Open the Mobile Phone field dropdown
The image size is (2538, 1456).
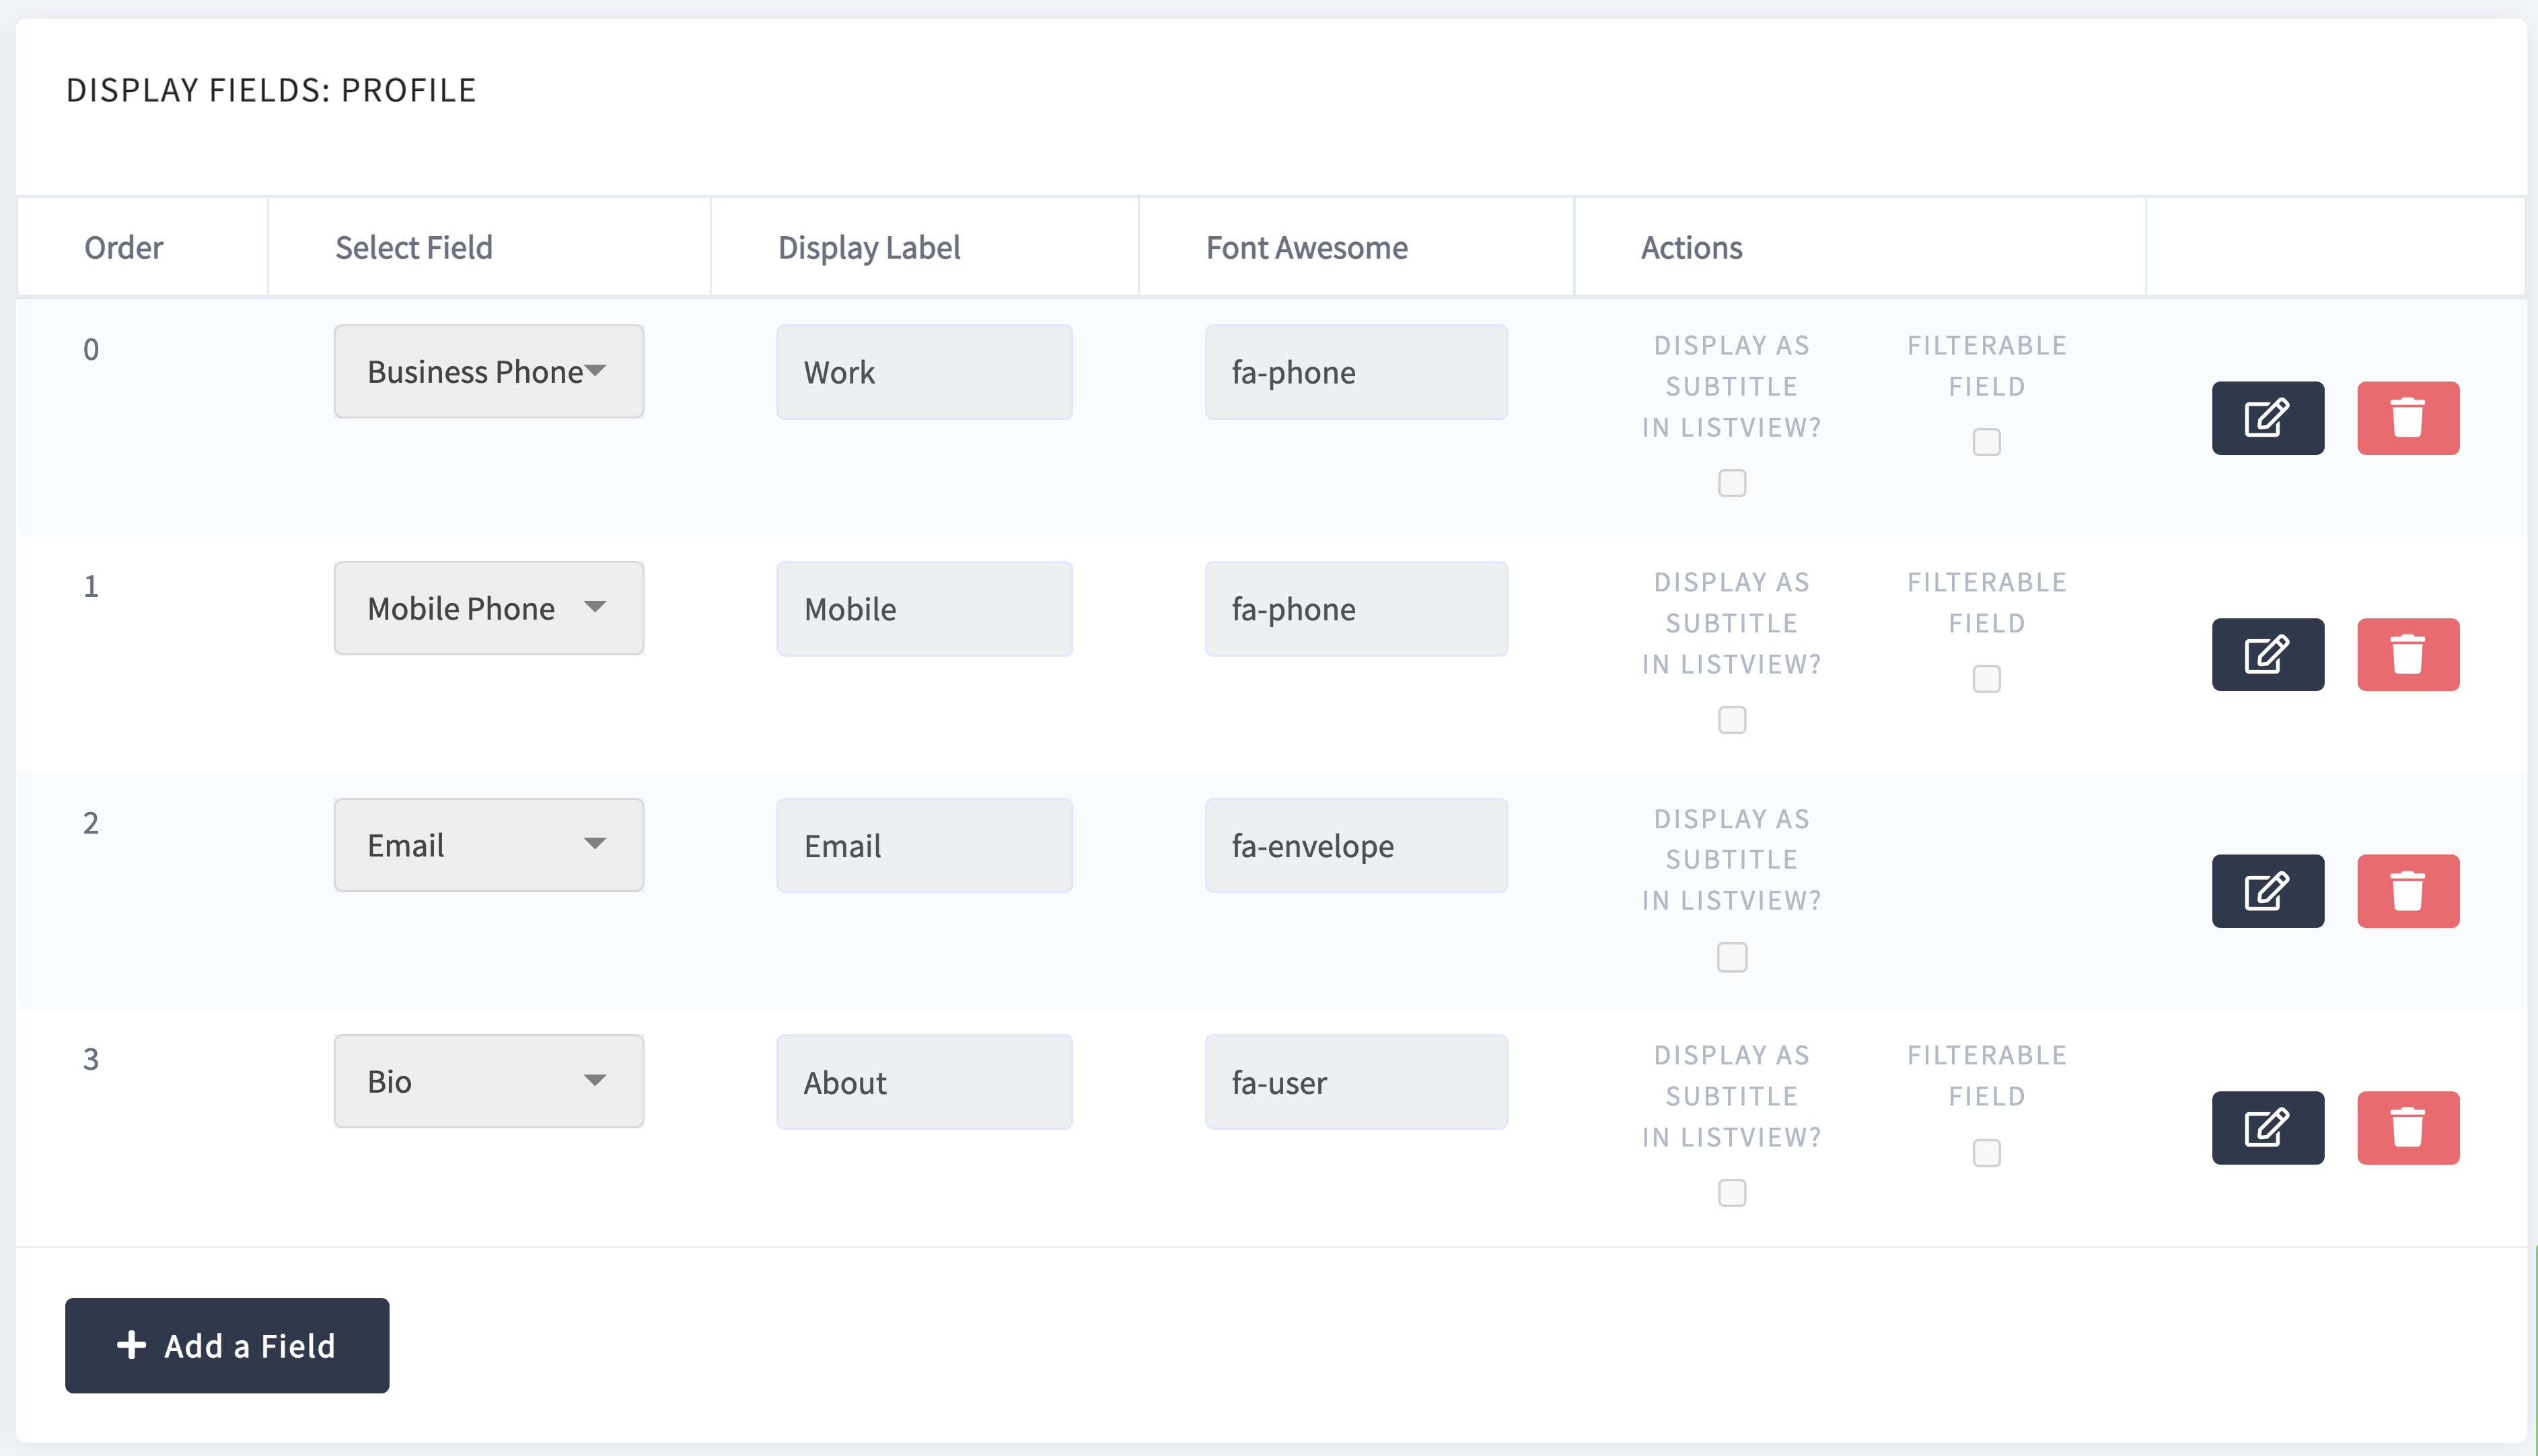488,608
